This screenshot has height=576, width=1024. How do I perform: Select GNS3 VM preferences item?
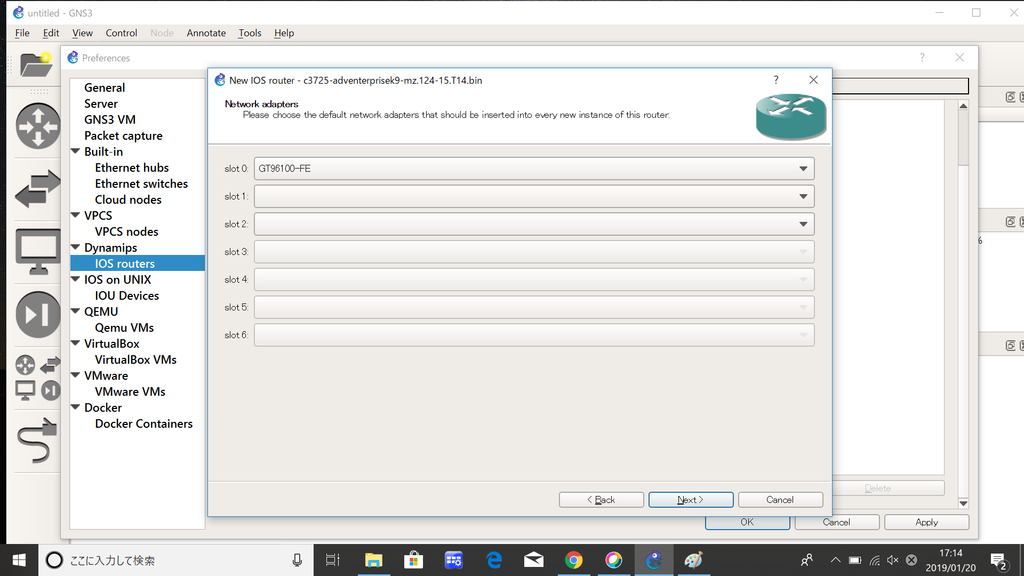tap(110, 120)
